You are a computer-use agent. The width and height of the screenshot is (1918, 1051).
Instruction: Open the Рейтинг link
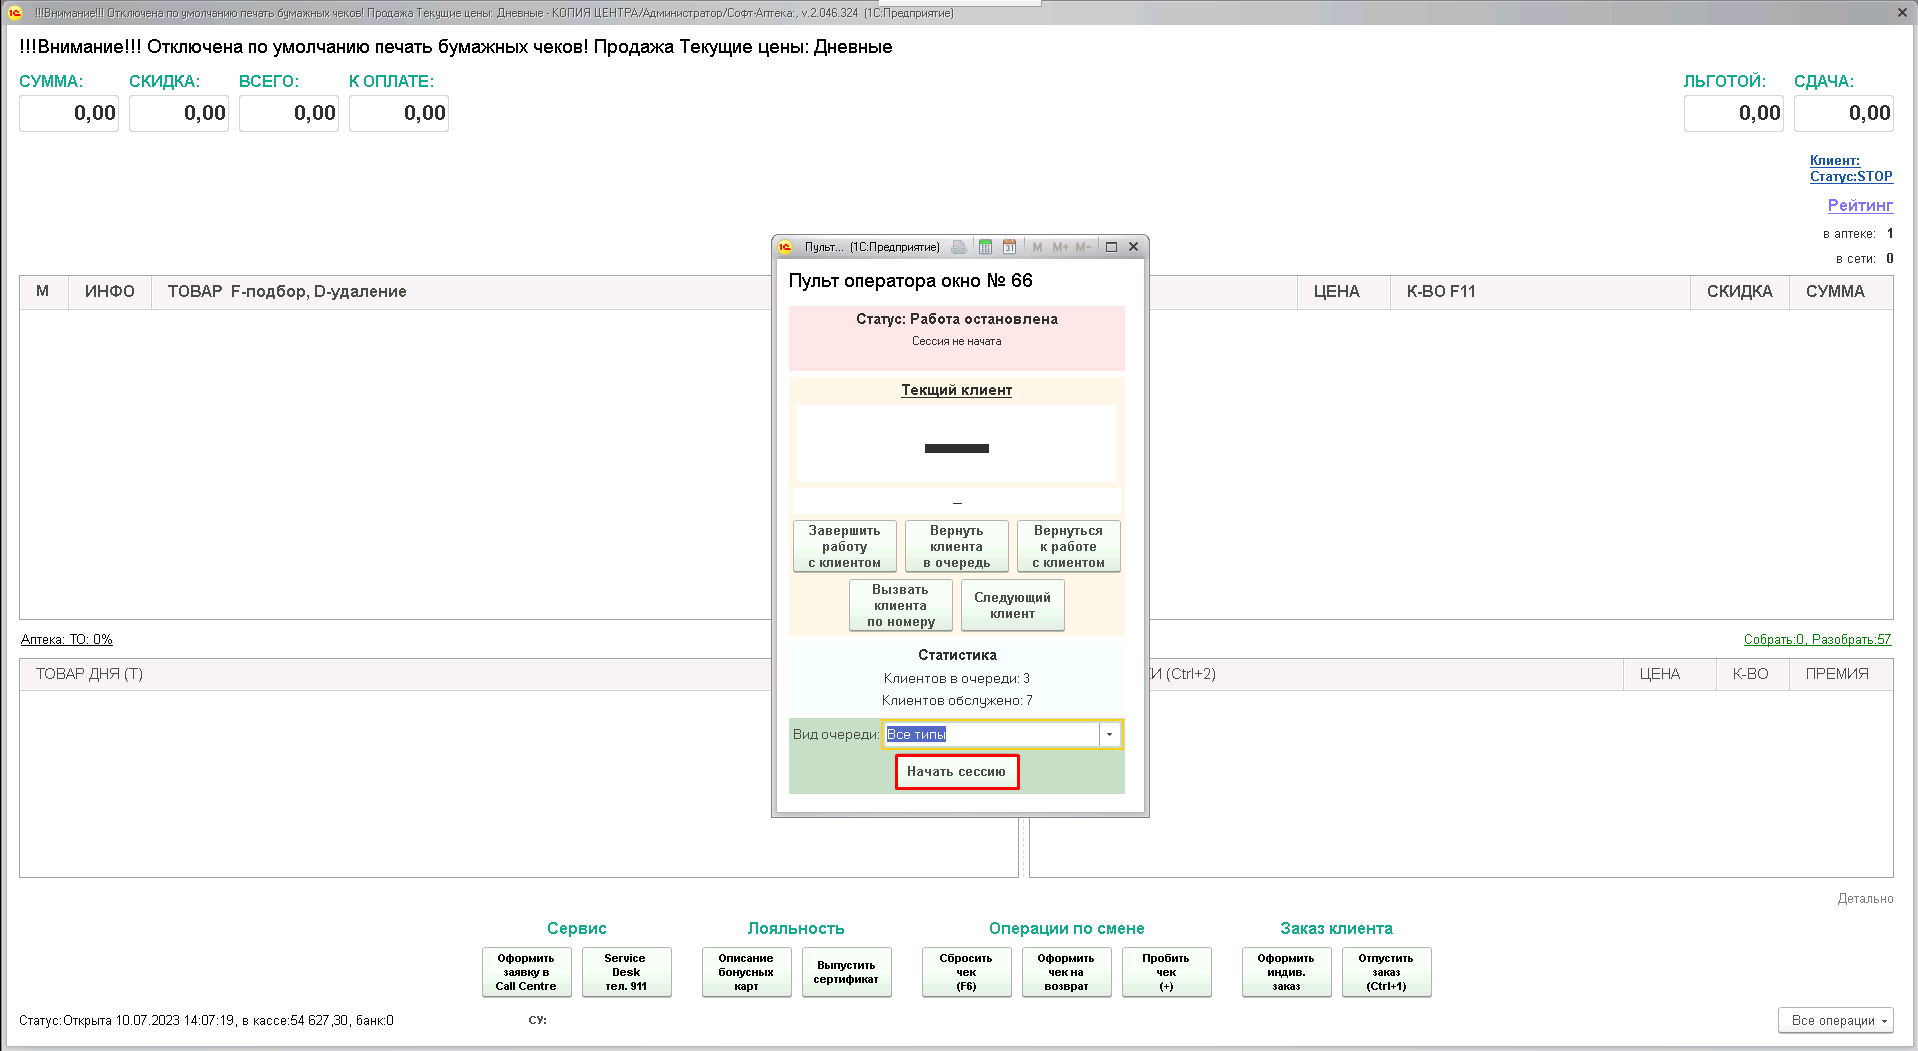(x=1859, y=205)
